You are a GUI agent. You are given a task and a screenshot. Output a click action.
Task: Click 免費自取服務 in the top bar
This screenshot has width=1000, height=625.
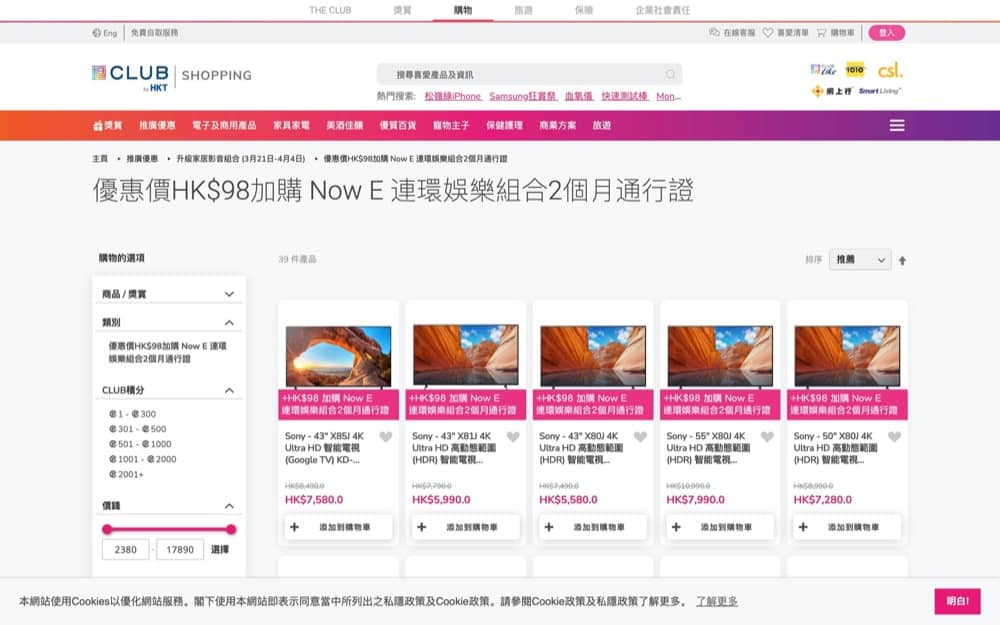tap(154, 33)
